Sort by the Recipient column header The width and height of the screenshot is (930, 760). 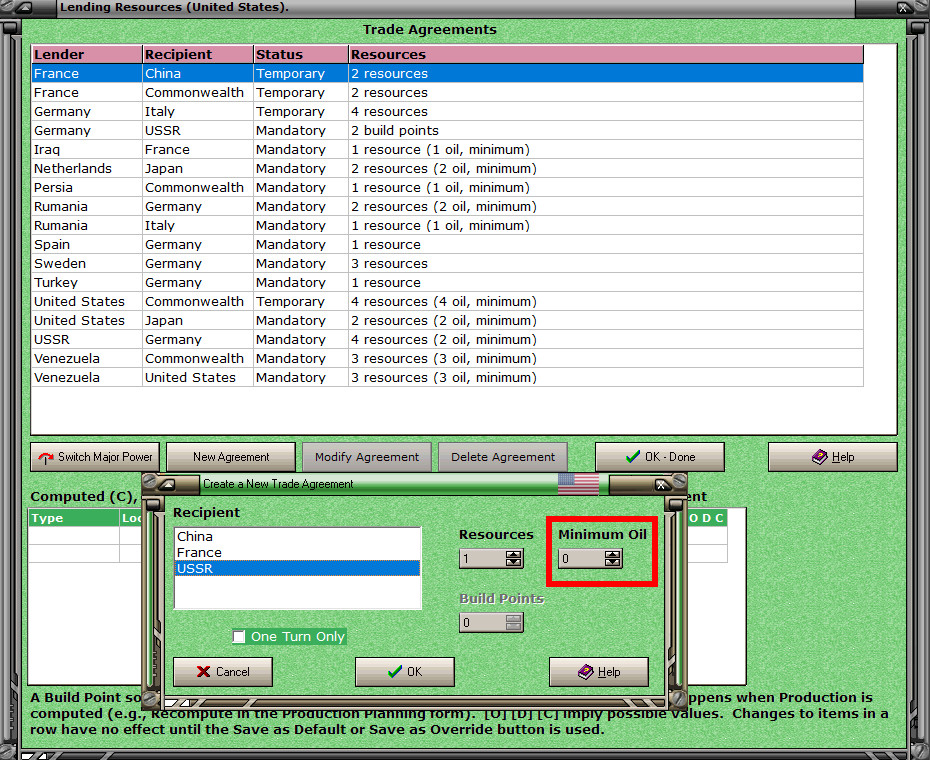pos(198,55)
